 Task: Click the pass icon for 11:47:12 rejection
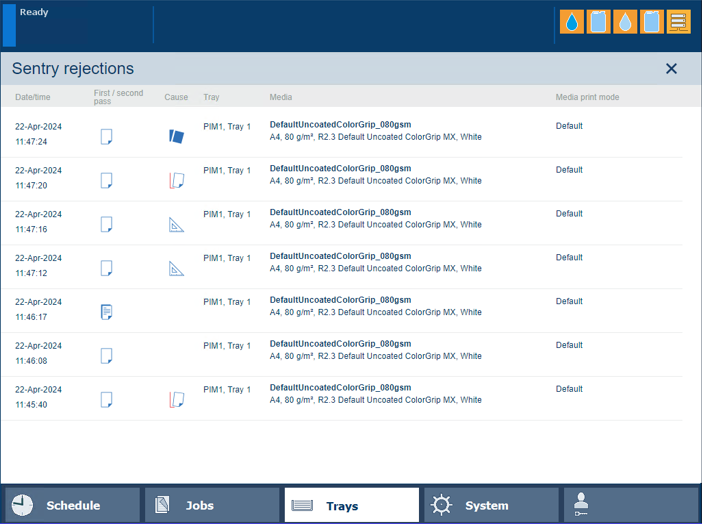(106, 268)
